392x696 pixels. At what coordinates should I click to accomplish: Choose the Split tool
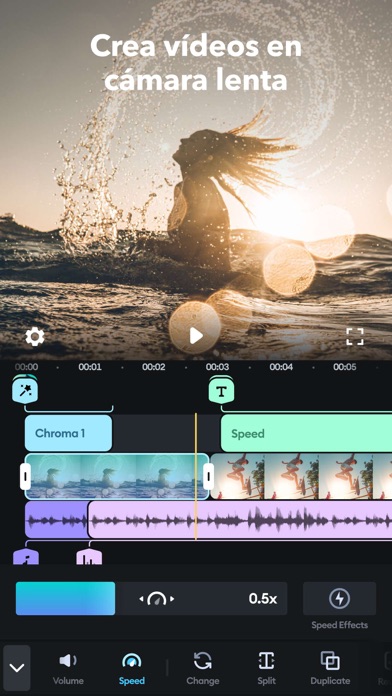click(266, 668)
